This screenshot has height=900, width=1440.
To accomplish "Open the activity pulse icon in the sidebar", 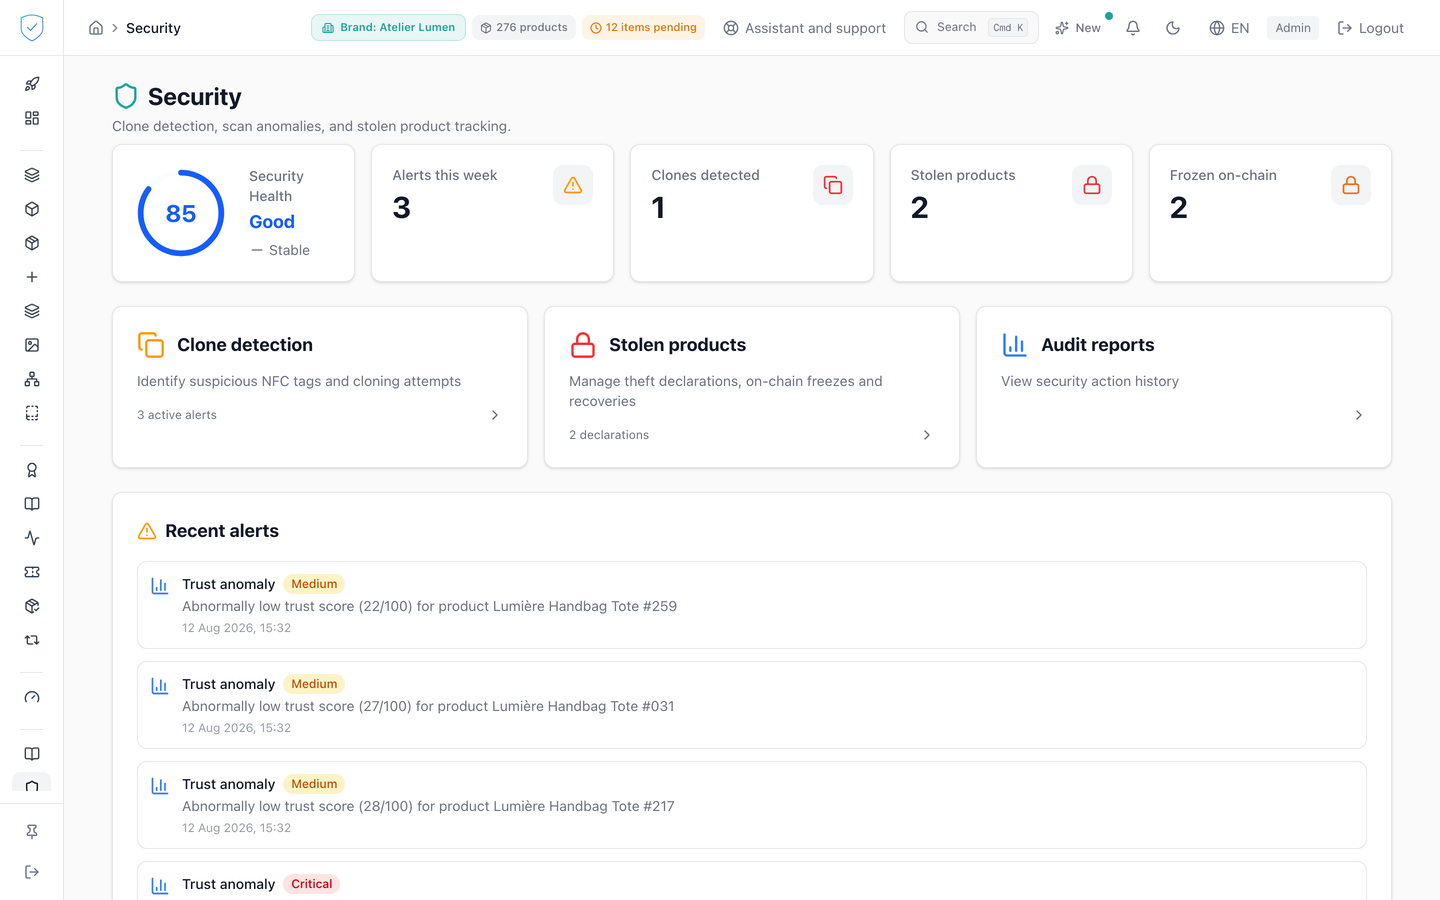I will pyautogui.click(x=32, y=538).
